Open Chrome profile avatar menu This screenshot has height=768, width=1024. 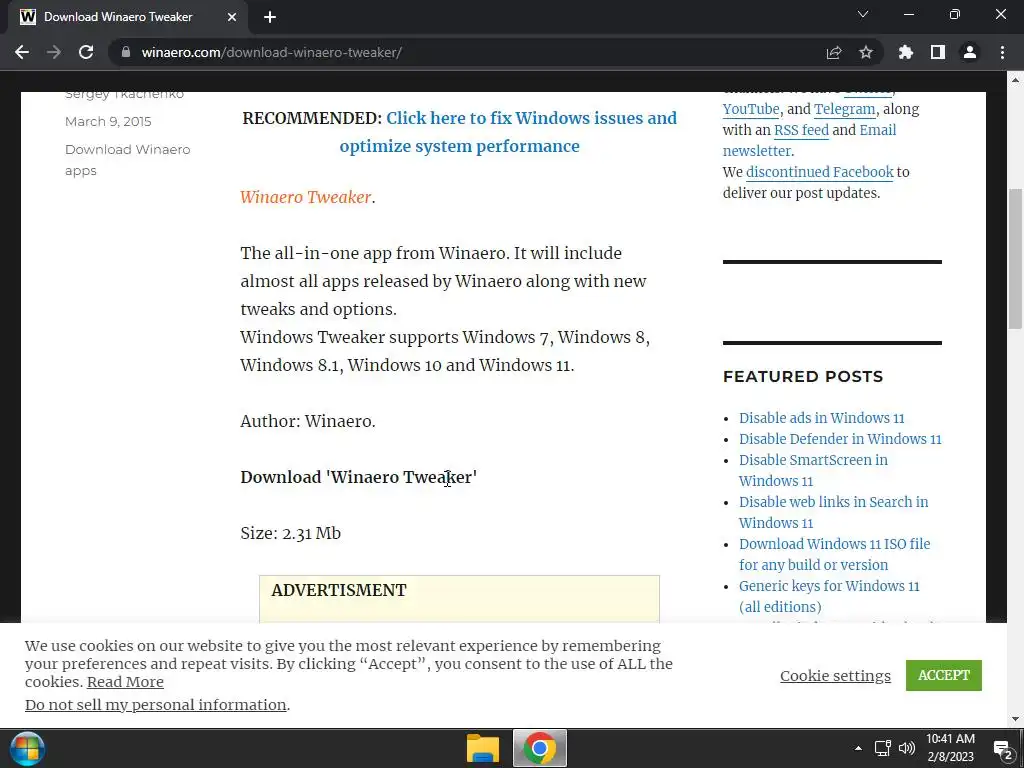(970, 52)
